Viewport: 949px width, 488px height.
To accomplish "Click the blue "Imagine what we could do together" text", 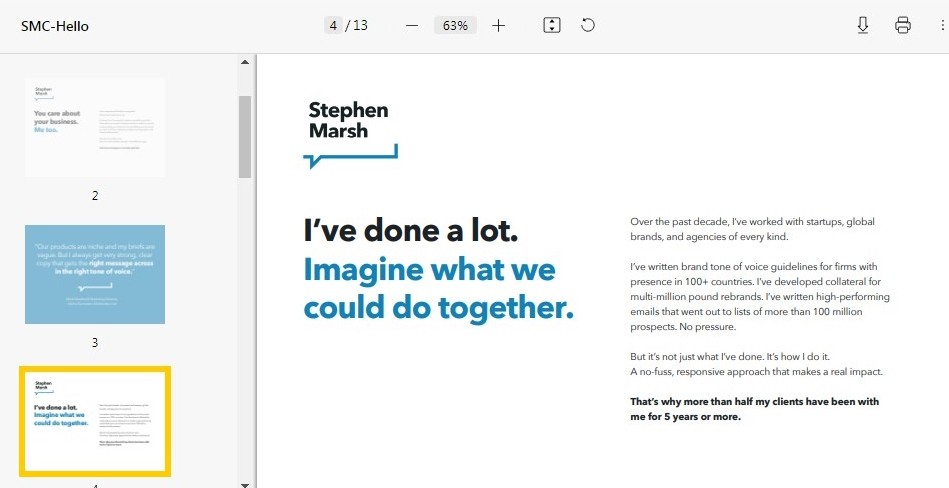I will 438,288.
